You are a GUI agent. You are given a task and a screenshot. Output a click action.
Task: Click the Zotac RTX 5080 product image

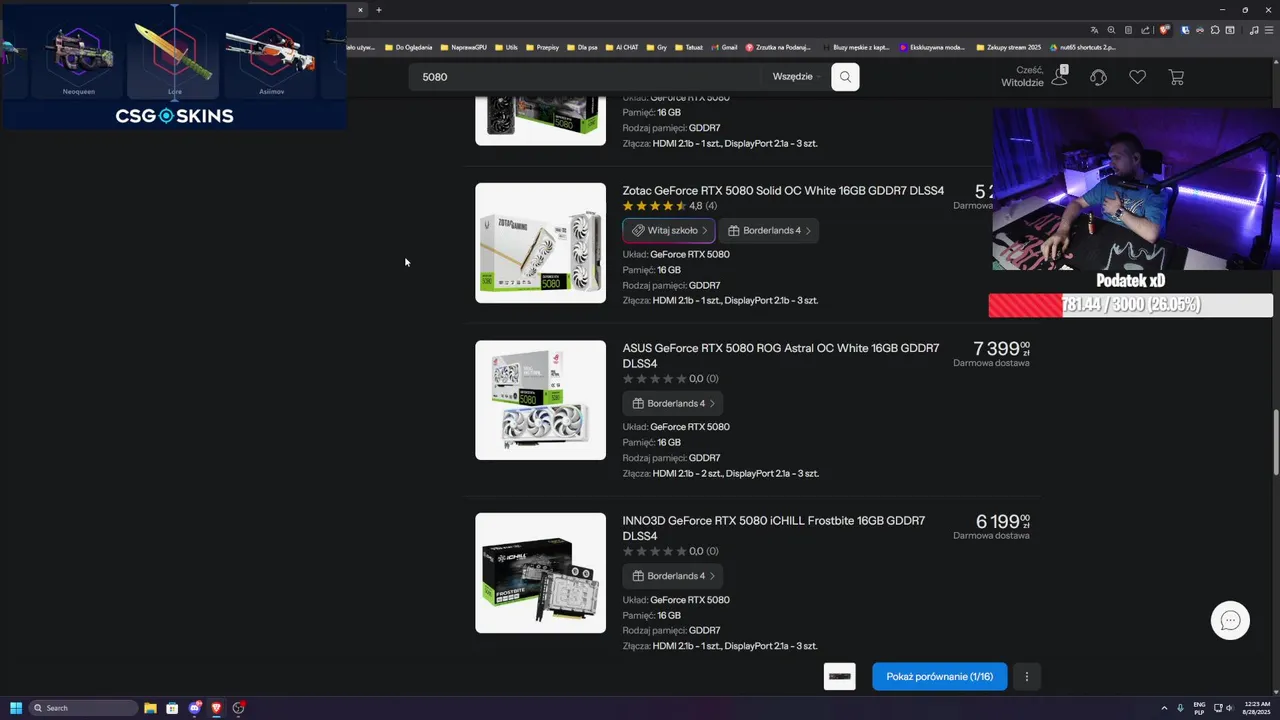[540, 243]
